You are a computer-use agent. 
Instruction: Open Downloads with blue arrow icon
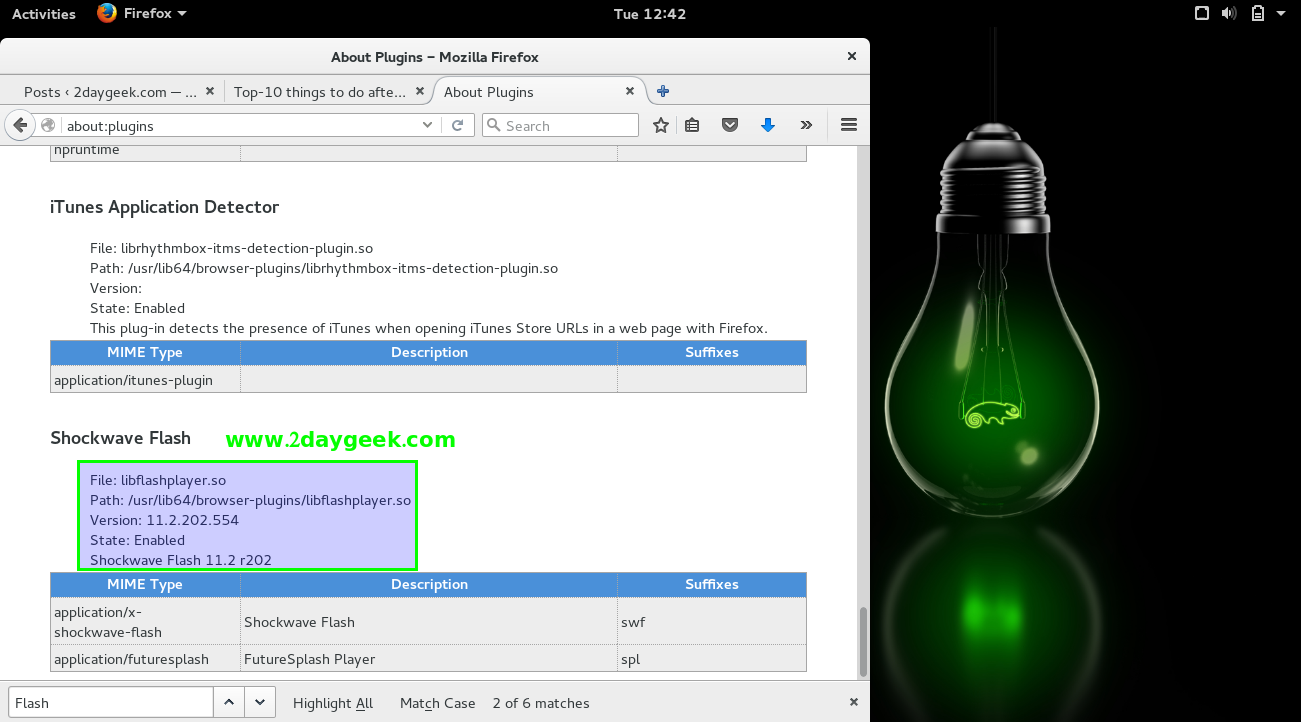pyautogui.click(x=768, y=125)
